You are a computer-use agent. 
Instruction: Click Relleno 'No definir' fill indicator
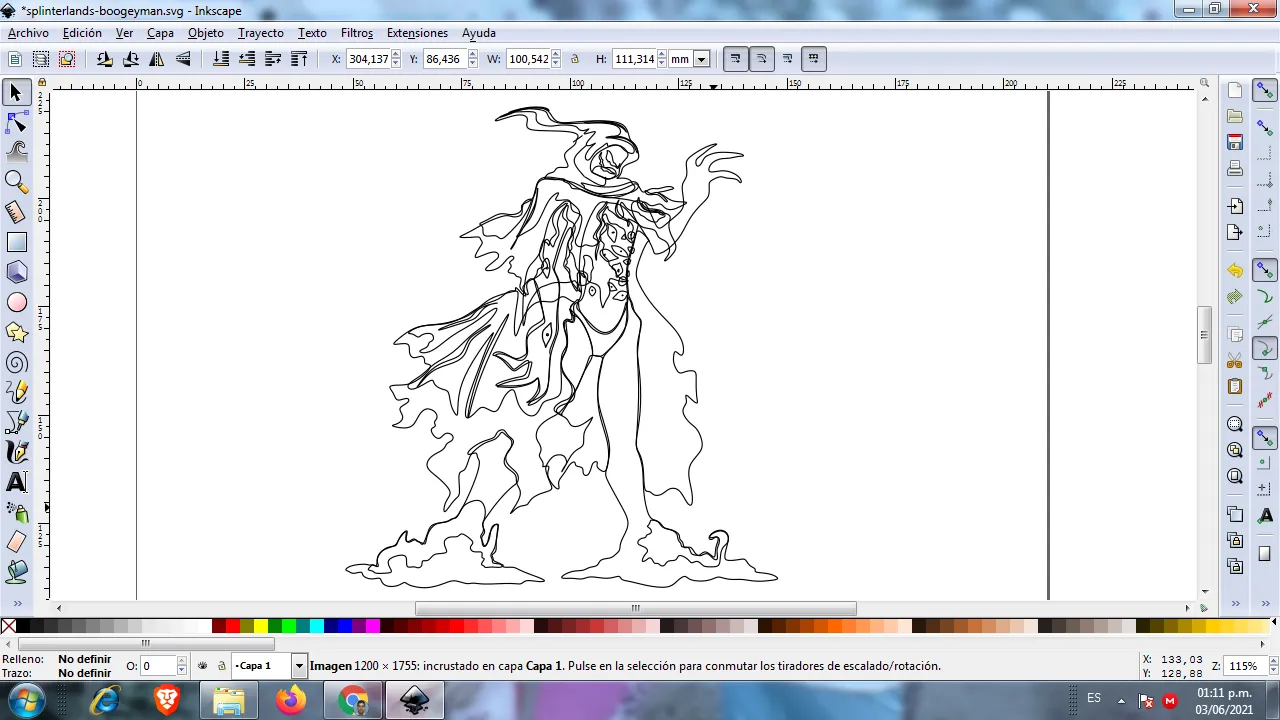(x=84, y=659)
